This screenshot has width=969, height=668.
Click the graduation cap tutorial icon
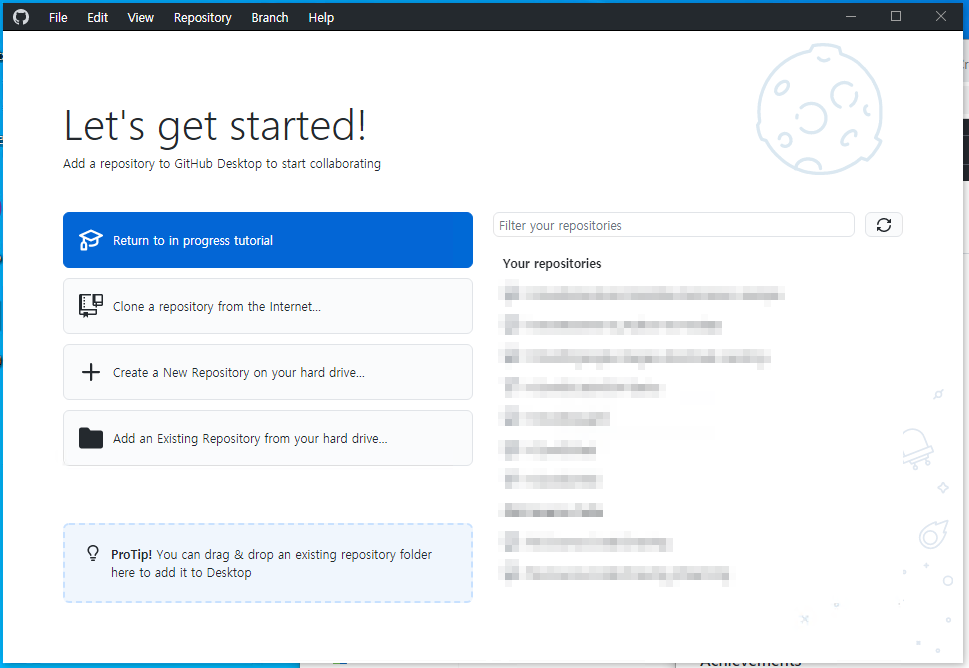click(x=90, y=240)
